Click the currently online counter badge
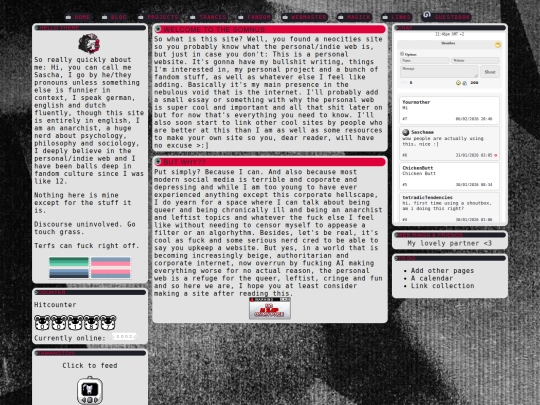The height and width of the screenshot is (405, 540). (x=124, y=336)
